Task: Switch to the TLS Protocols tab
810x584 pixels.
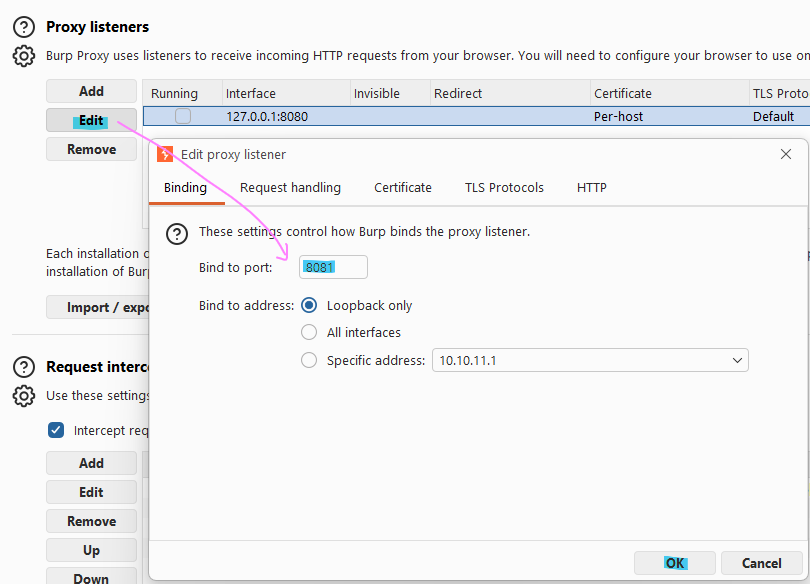Action: coord(504,187)
